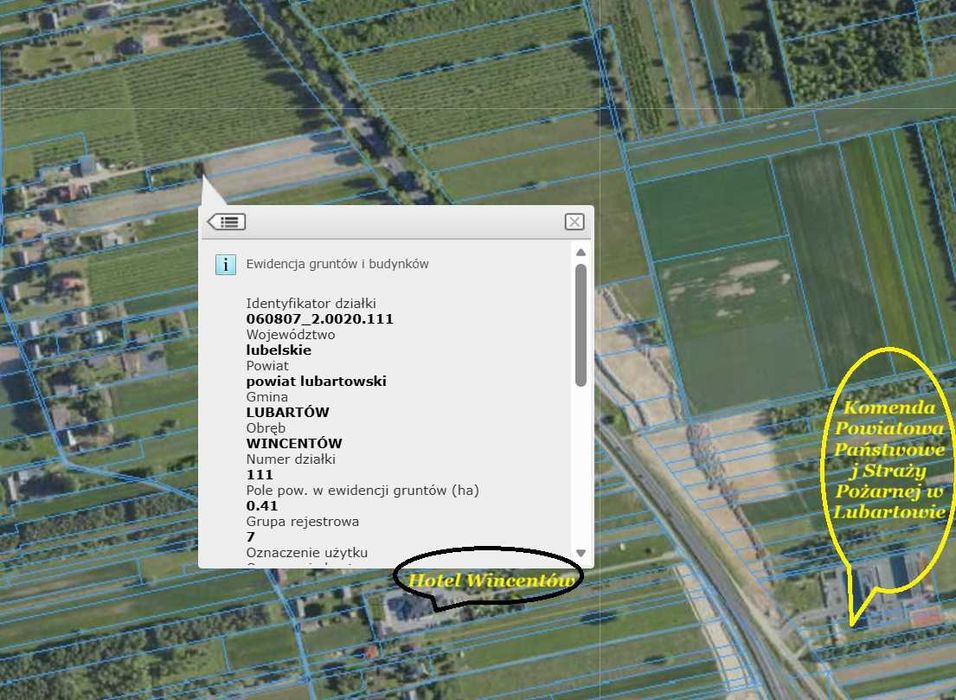This screenshot has height=700, width=956.
Task: Open the popup list menu icon
Action: click(226, 221)
